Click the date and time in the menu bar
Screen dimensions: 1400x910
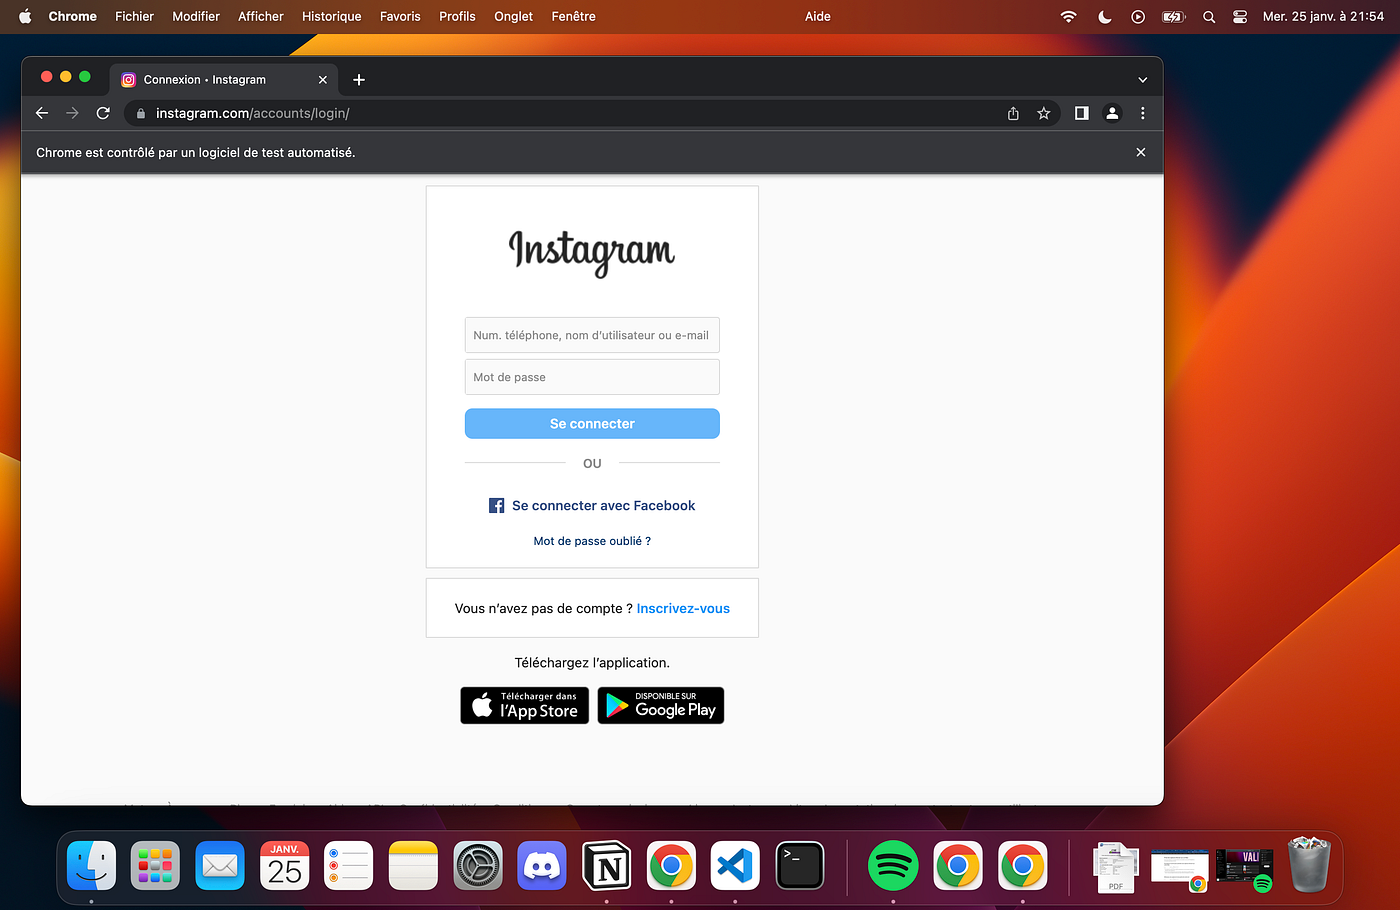(1323, 16)
